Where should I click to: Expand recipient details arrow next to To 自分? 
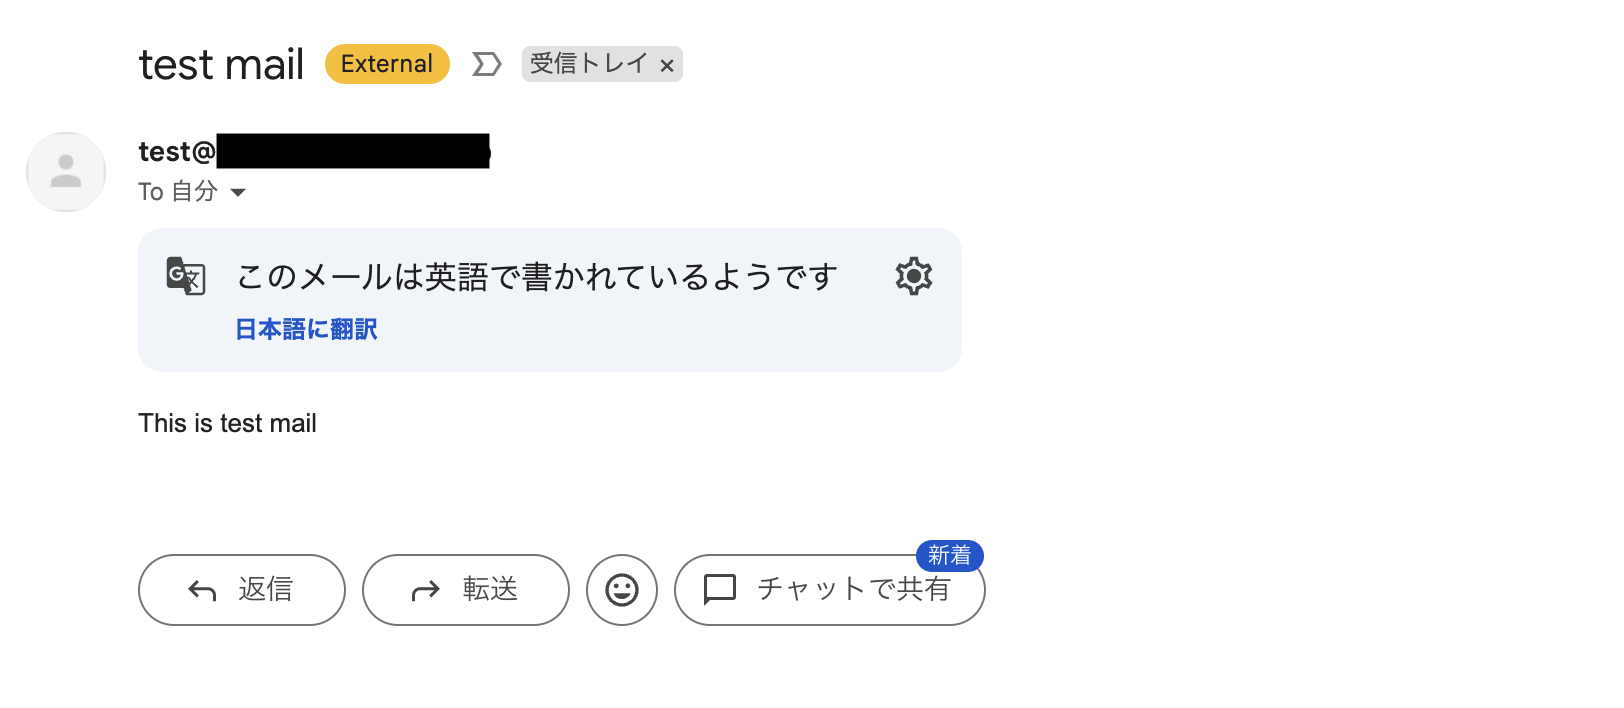coord(238,192)
